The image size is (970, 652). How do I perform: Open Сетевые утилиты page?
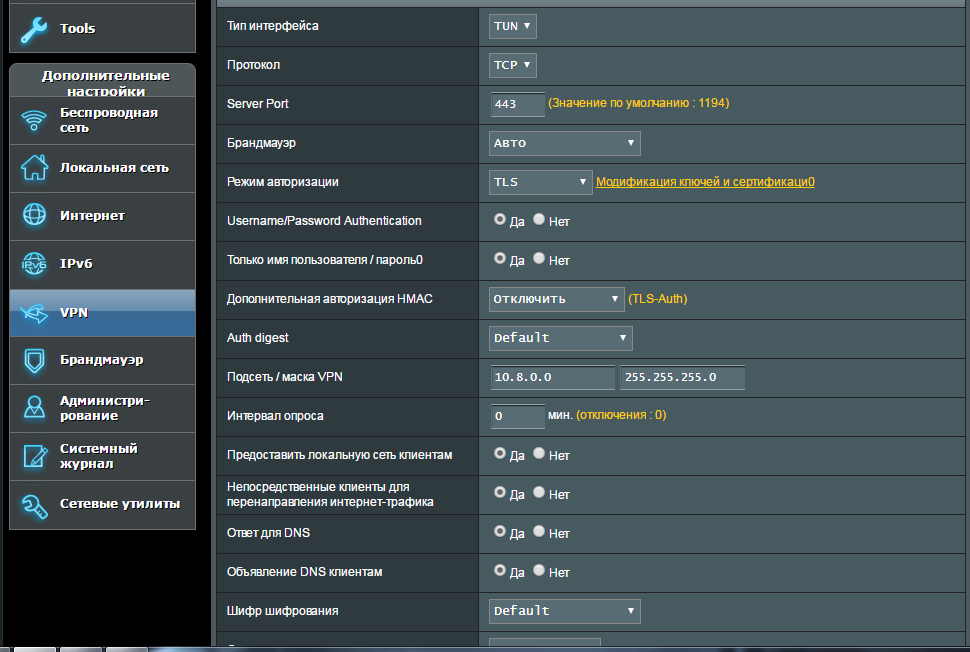coord(103,505)
